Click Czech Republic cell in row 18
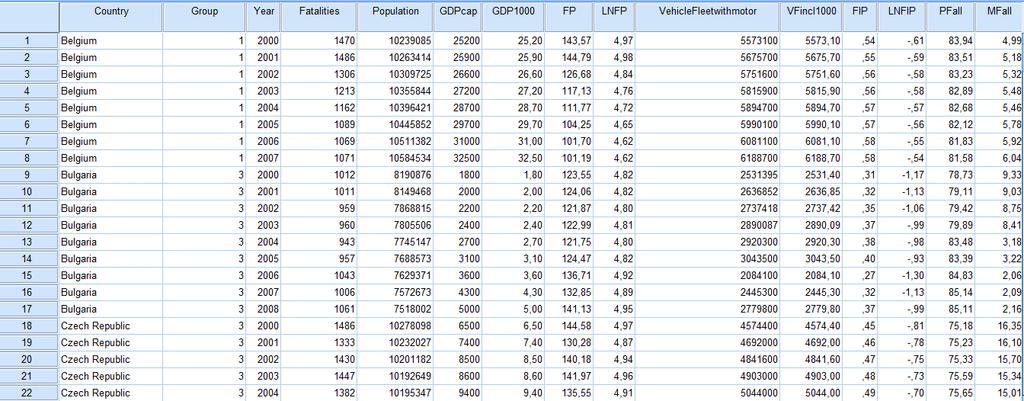The image size is (1024, 401). tap(111, 326)
